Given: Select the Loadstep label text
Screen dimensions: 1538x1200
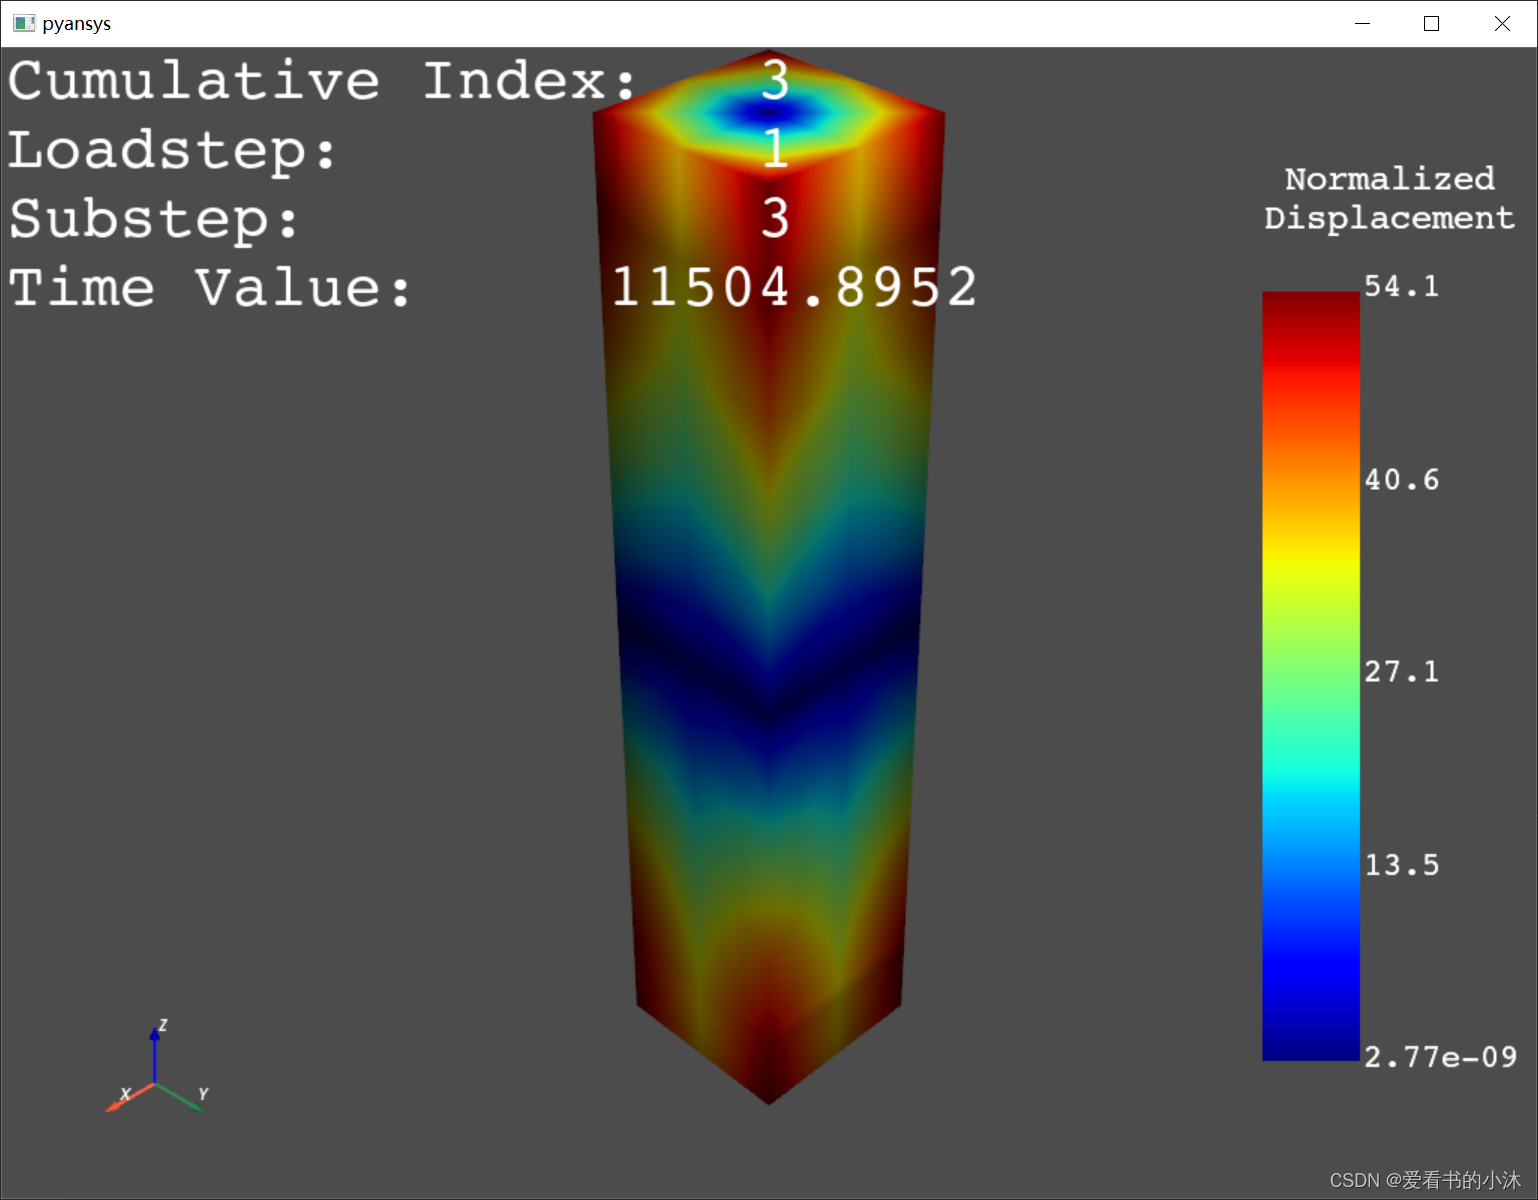Looking at the screenshot, I should (x=172, y=151).
